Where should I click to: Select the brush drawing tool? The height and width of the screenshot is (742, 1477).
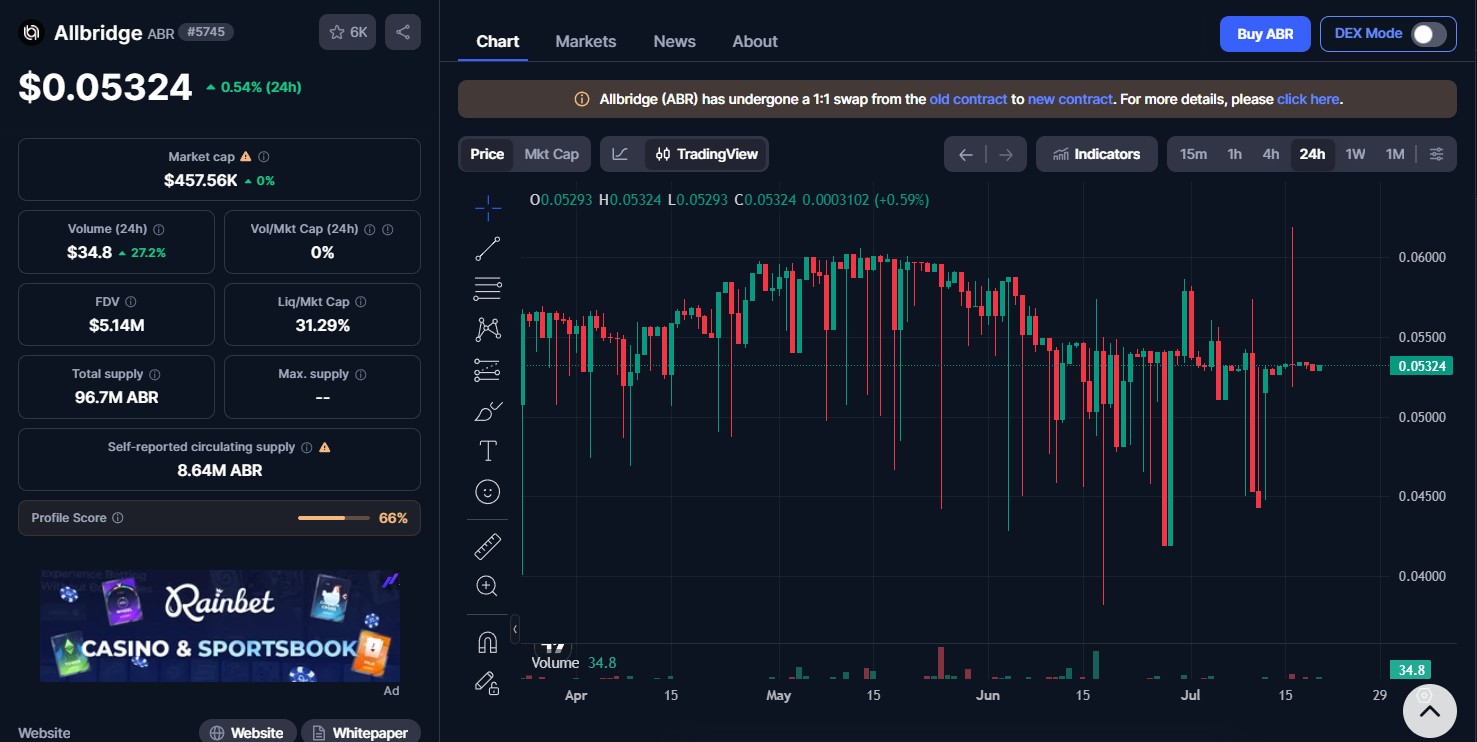tap(488, 411)
